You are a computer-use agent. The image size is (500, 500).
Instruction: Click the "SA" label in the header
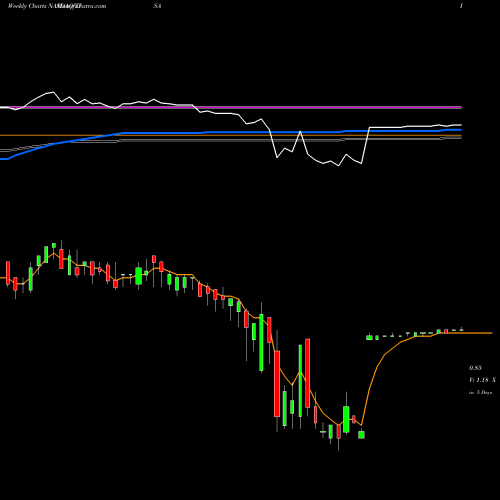click(x=157, y=6)
